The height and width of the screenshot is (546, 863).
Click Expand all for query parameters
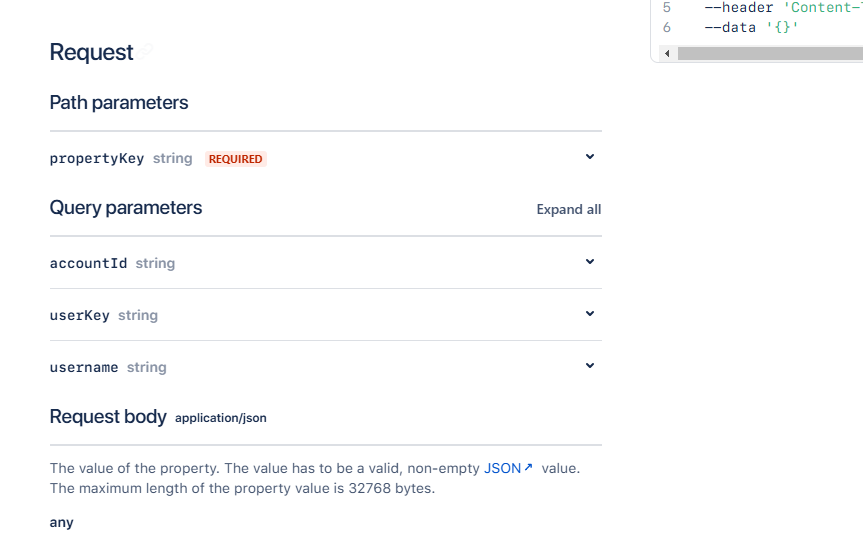click(x=569, y=210)
